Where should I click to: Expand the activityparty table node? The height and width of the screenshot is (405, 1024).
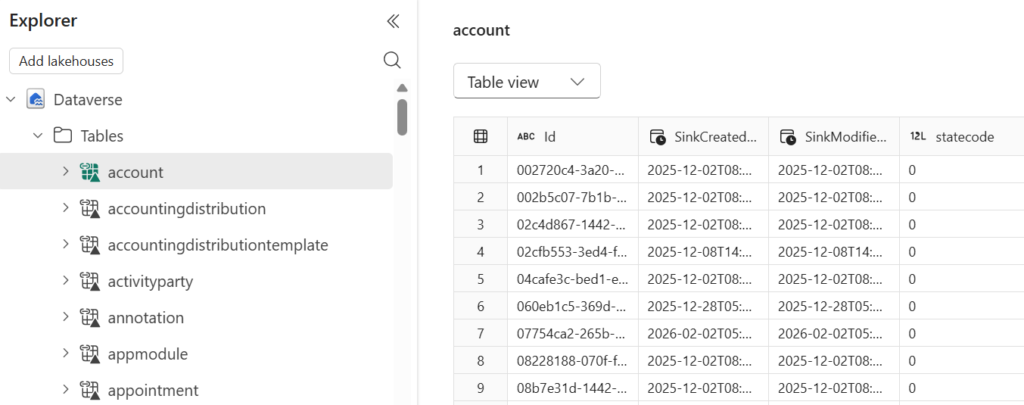click(x=65, y=281)
